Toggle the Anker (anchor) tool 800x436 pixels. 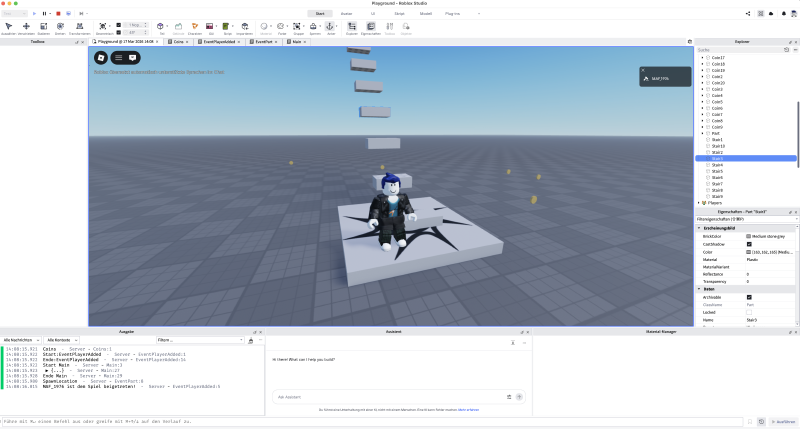click(330, 27)
